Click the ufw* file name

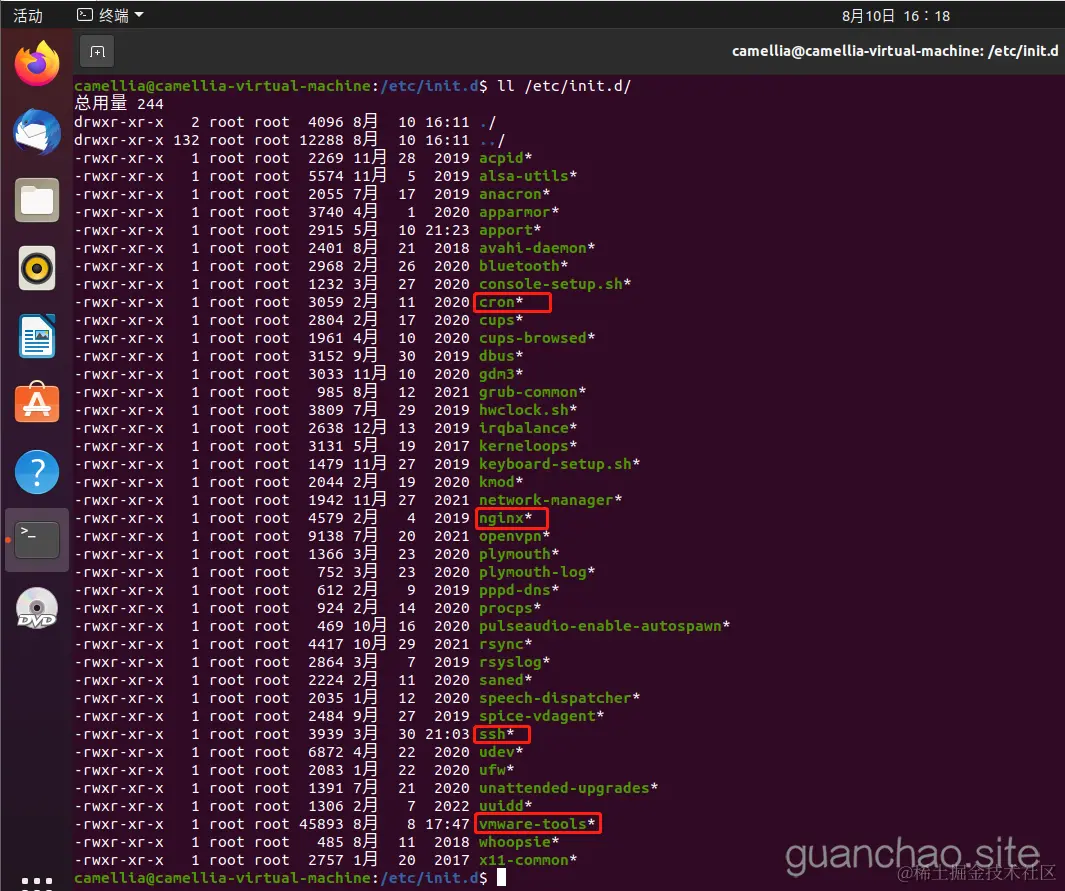tap(497, 770)
